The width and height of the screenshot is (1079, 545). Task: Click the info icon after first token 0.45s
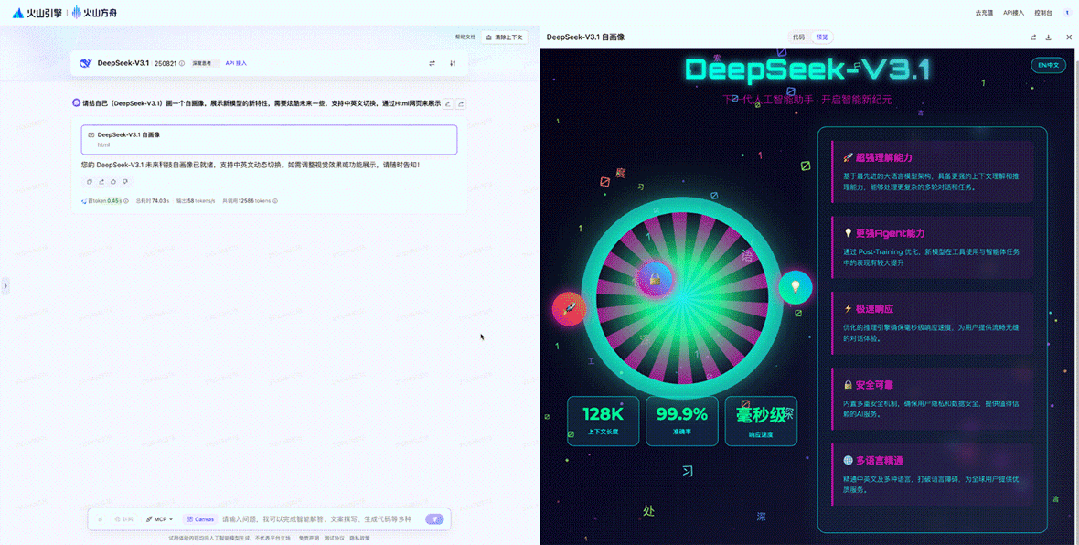pyautogui.click(x=125, y=201)
